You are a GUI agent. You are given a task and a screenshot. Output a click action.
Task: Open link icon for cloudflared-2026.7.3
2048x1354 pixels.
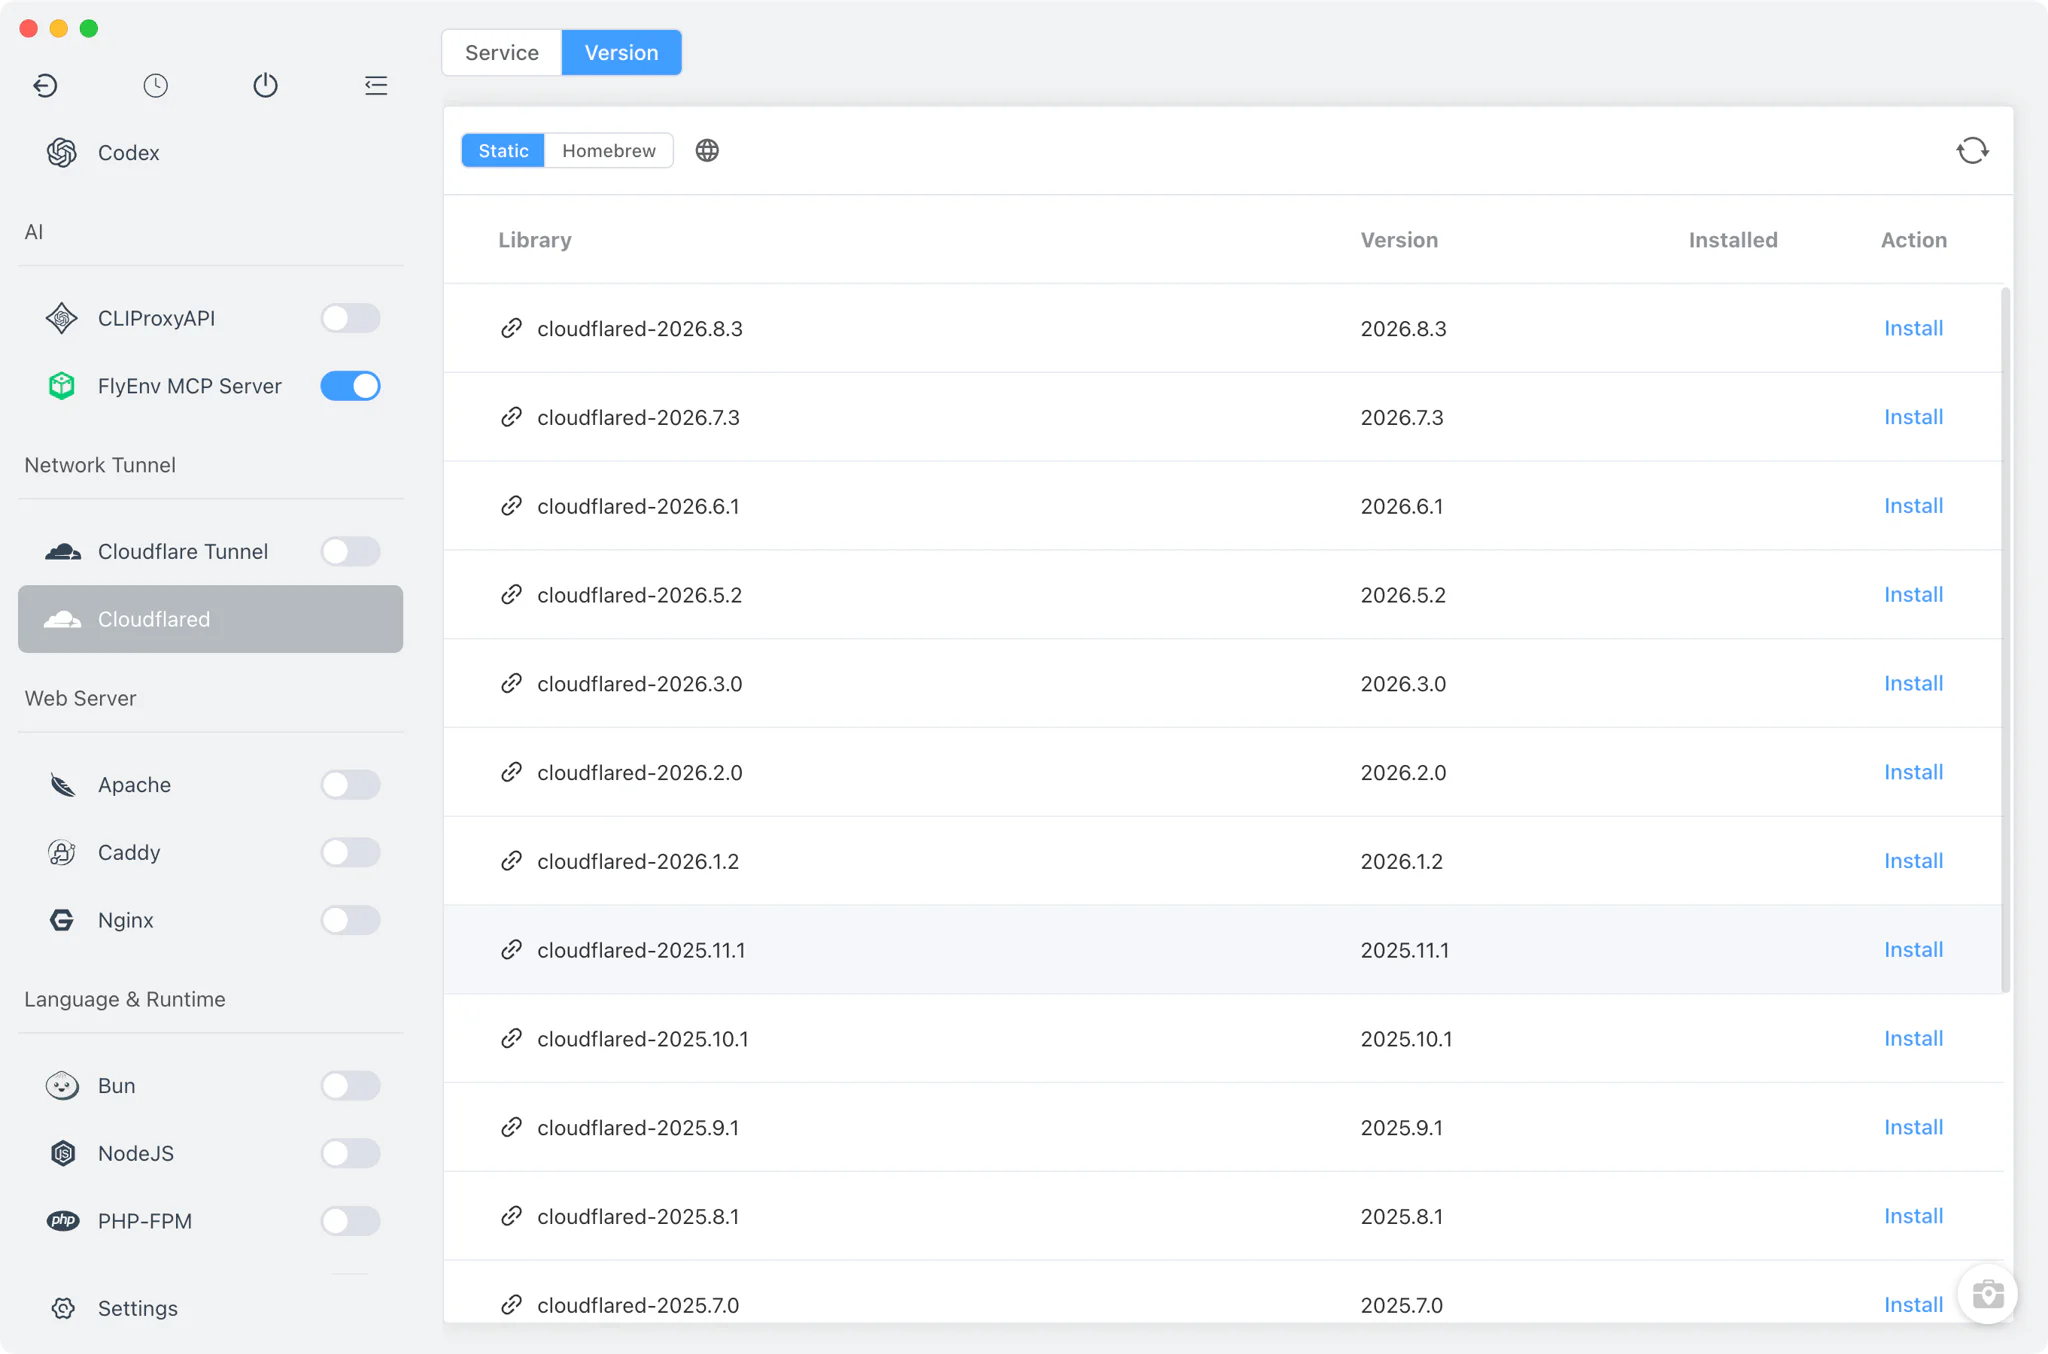point(512,417)
